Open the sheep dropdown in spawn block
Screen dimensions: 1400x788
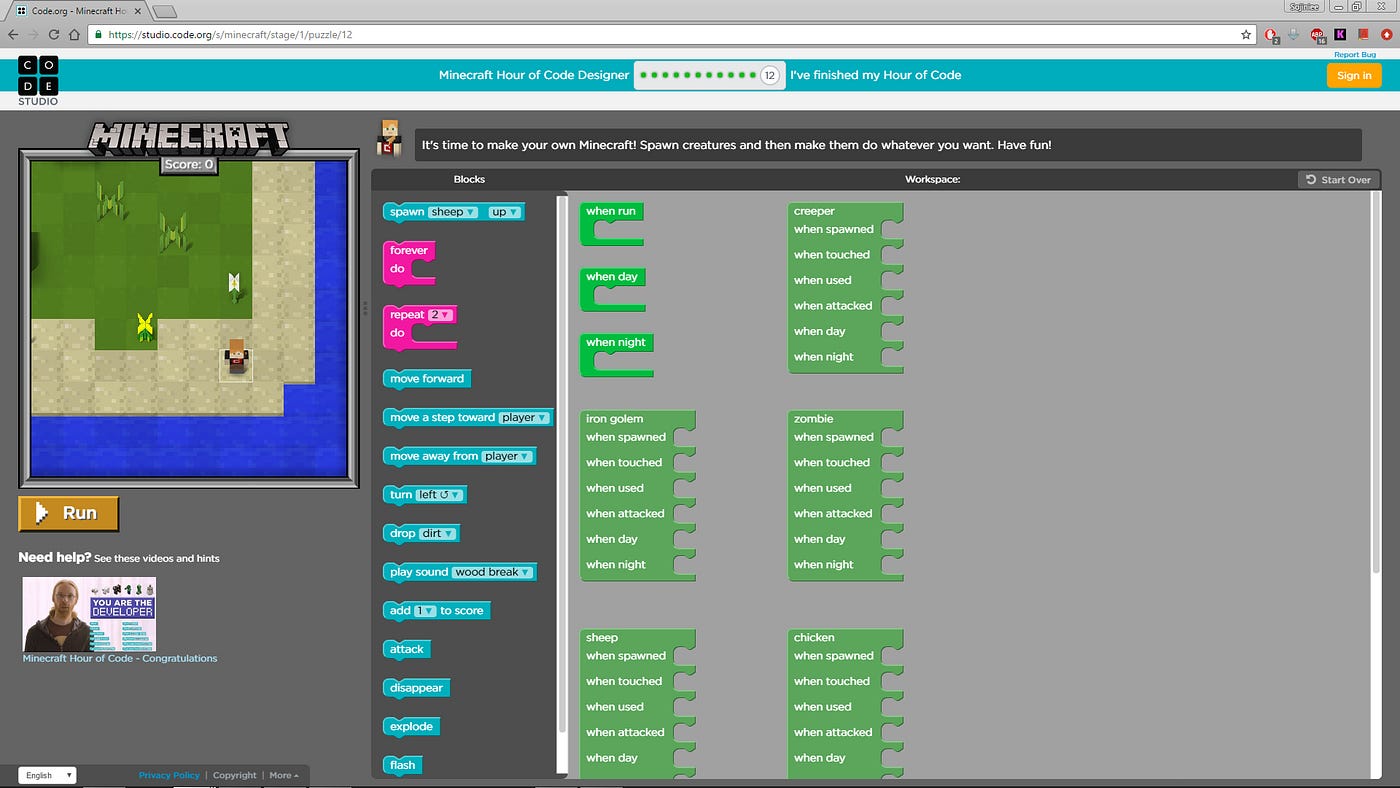453,212
